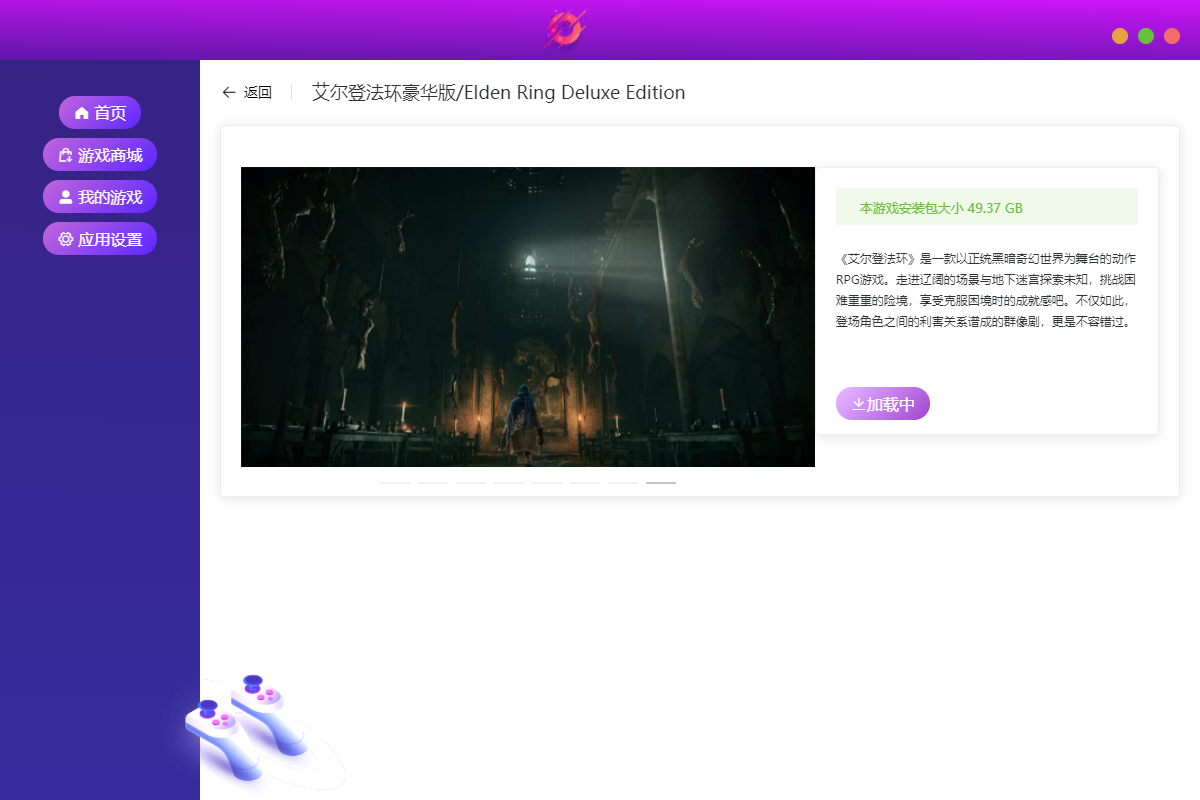Select the fourth carousel slide indicator
Image resolution: width=1200 pixels, height=800 pixels.
(509, 482)
